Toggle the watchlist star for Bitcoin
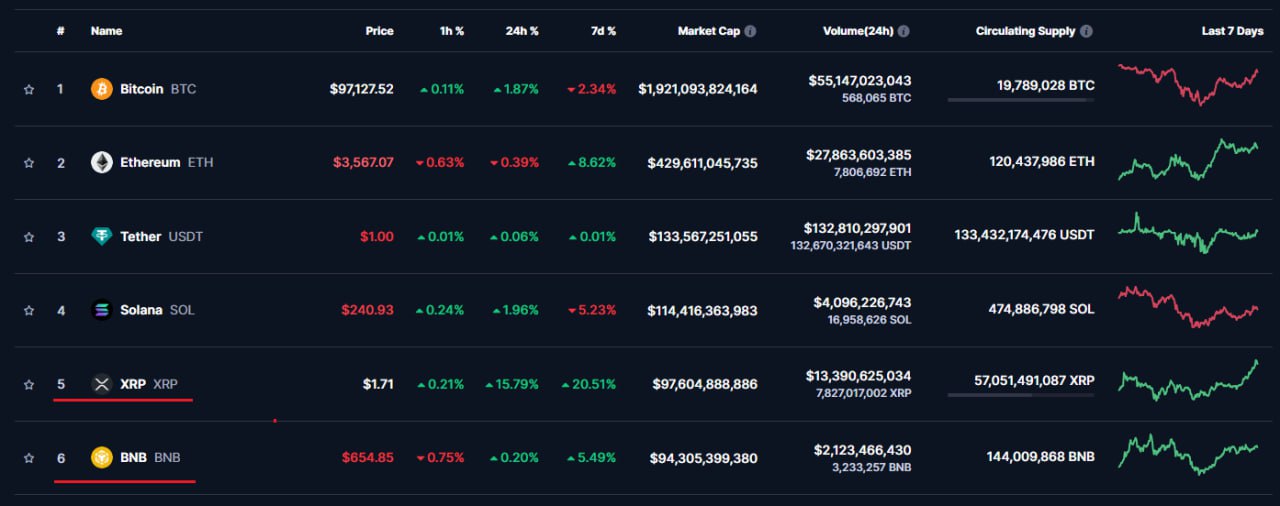The image size is (1280, 506). [x=29, y=89]
